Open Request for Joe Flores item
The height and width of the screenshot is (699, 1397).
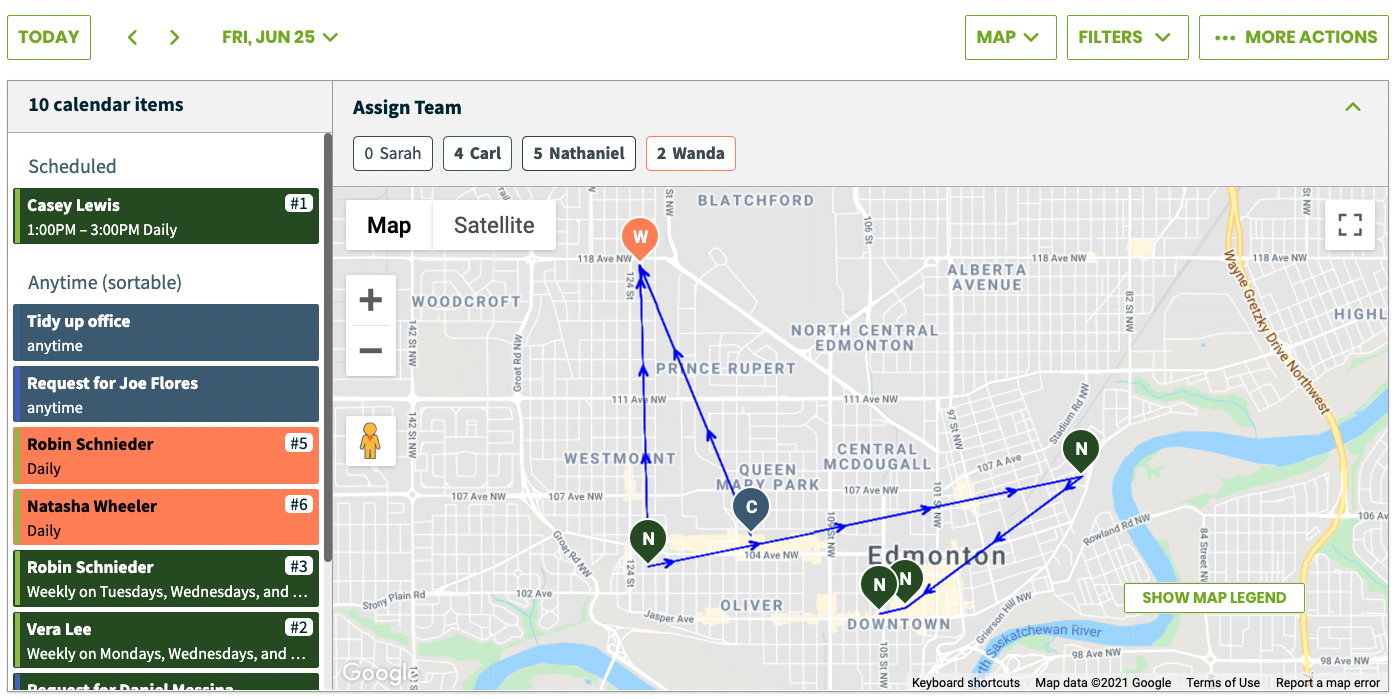pyautogui.click(x=166, y=395)
